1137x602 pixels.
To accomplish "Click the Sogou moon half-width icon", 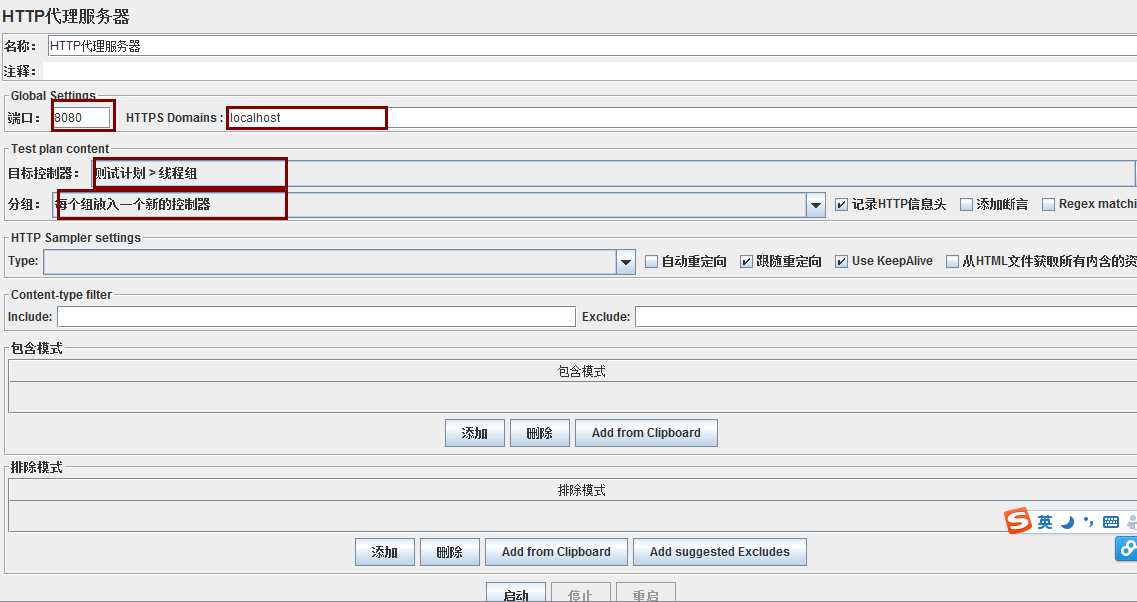I will click(1067, 522).
